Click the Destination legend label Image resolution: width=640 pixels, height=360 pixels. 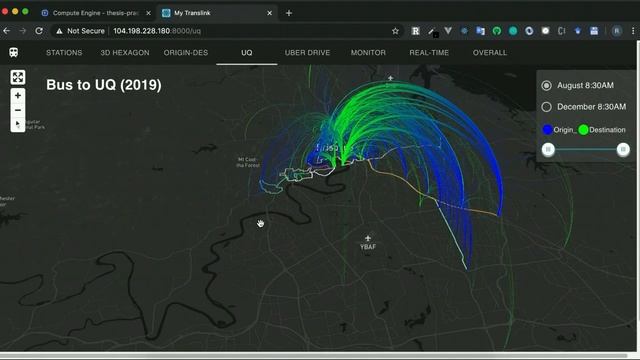[607, 130]
